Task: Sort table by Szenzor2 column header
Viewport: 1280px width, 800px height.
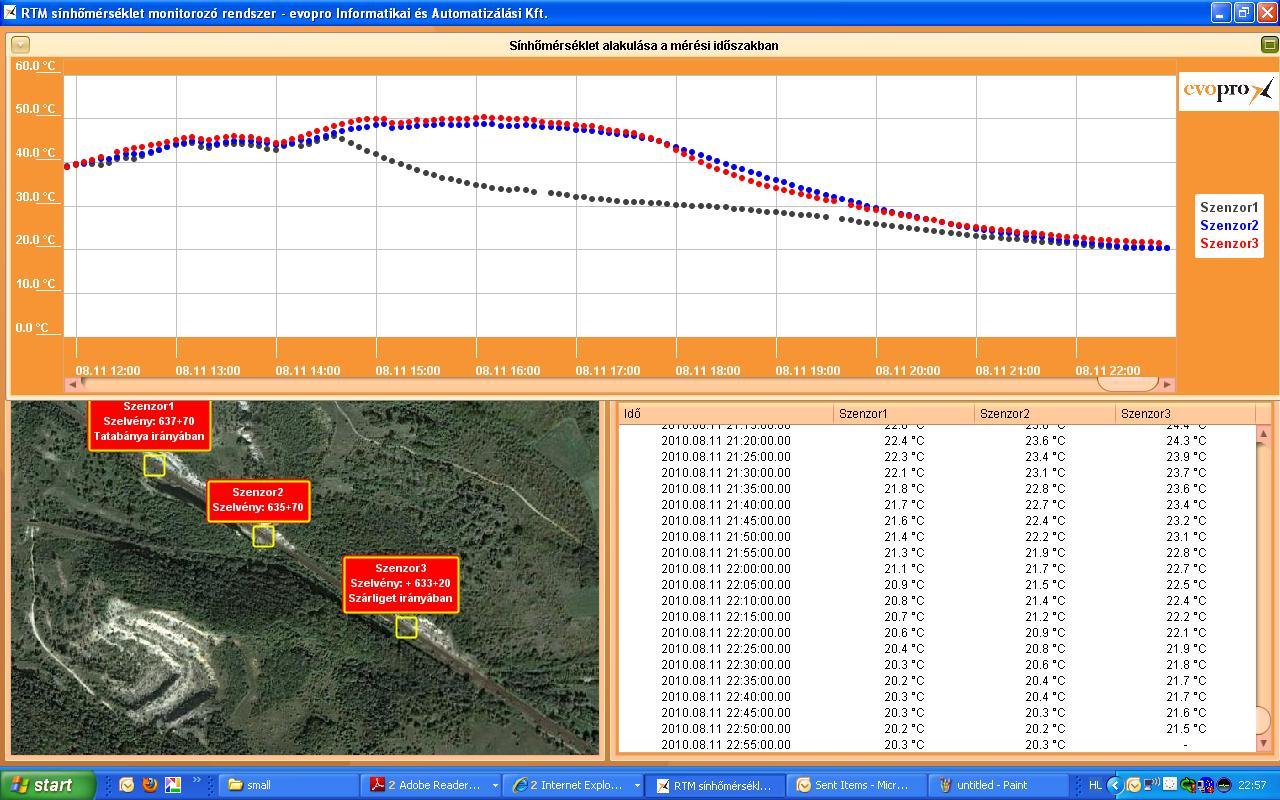Action: [1045, 414]
